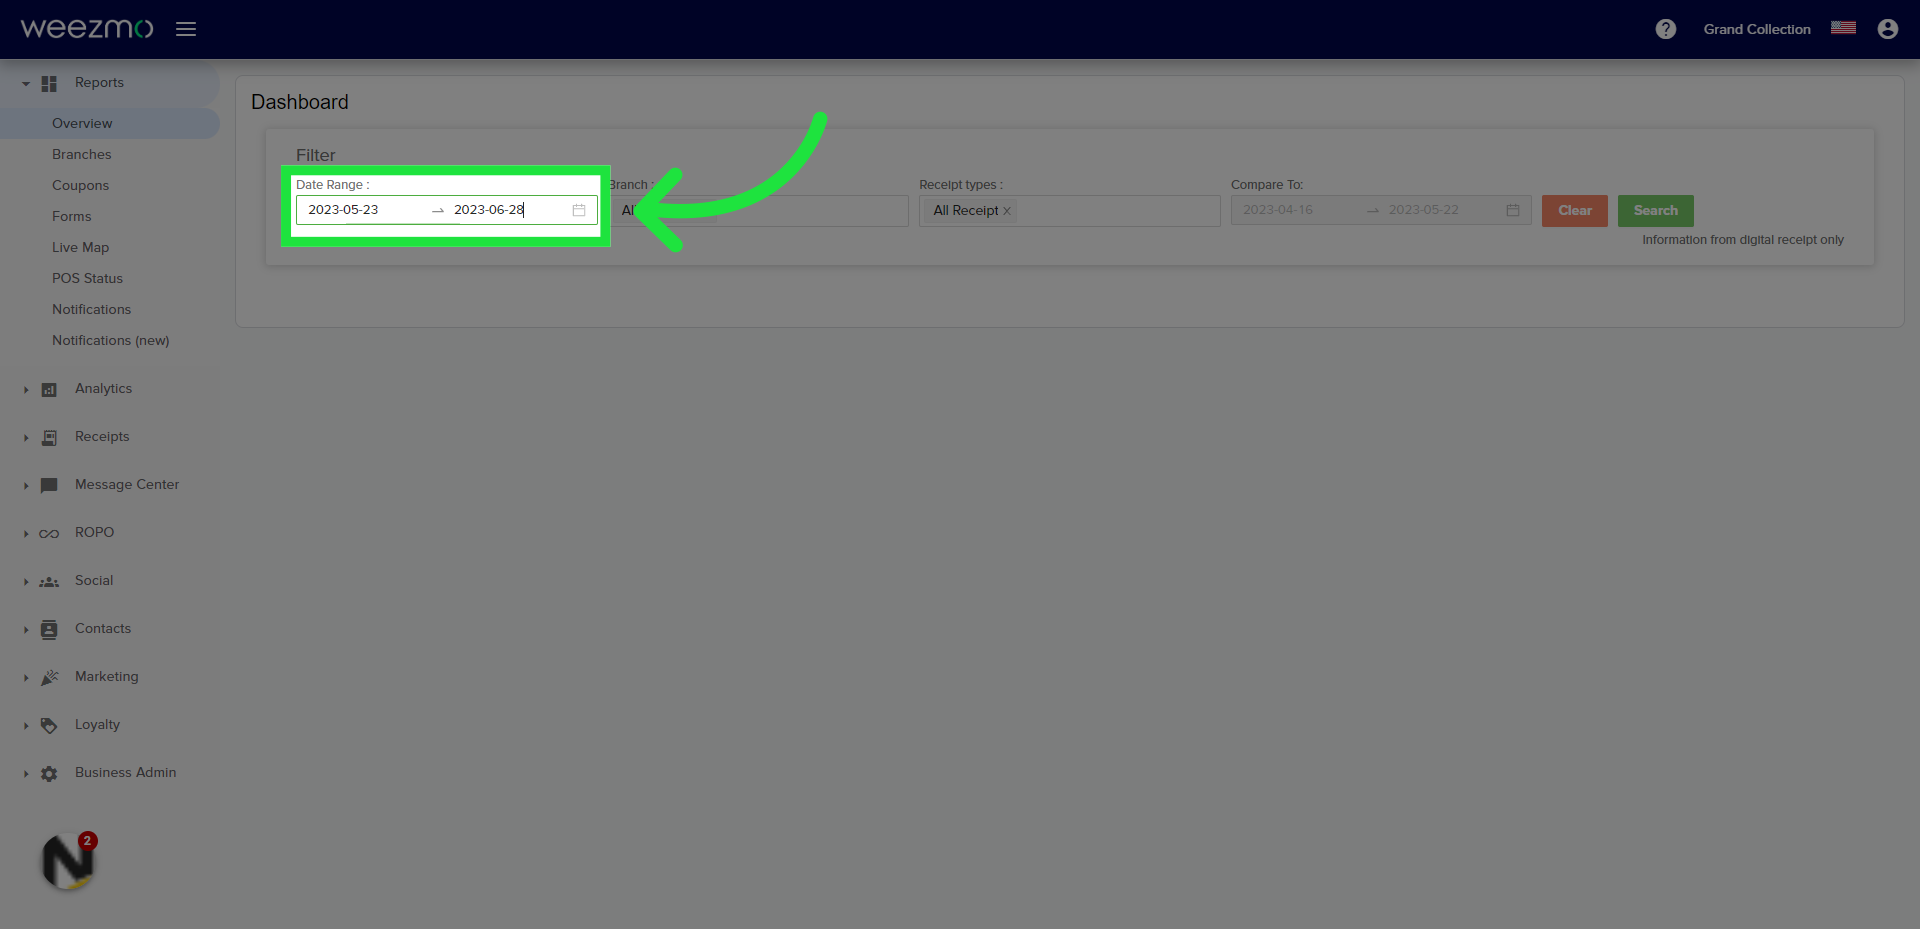Open the user account icon
Viewport: 1920px width, 929px height.
[1888, 29]
